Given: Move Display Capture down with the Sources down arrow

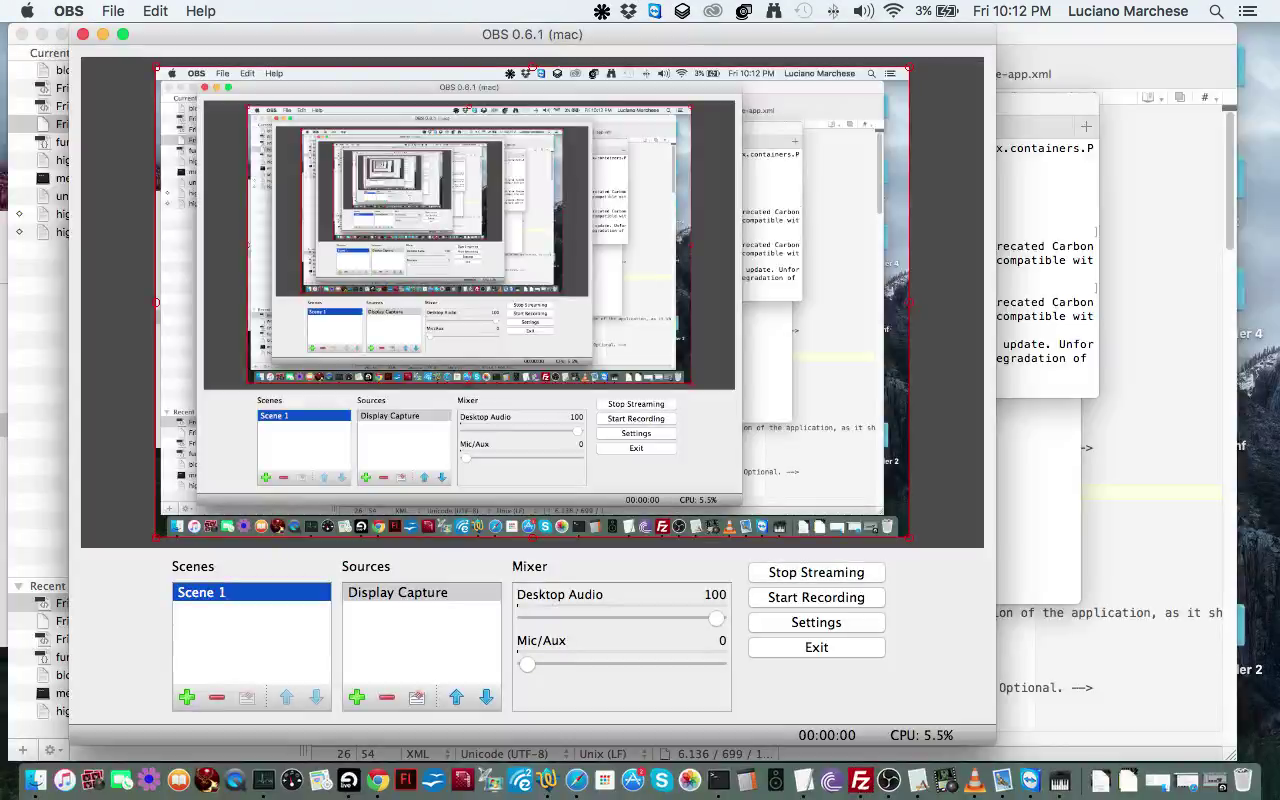Looking at the screenshot, I should 487,697.
